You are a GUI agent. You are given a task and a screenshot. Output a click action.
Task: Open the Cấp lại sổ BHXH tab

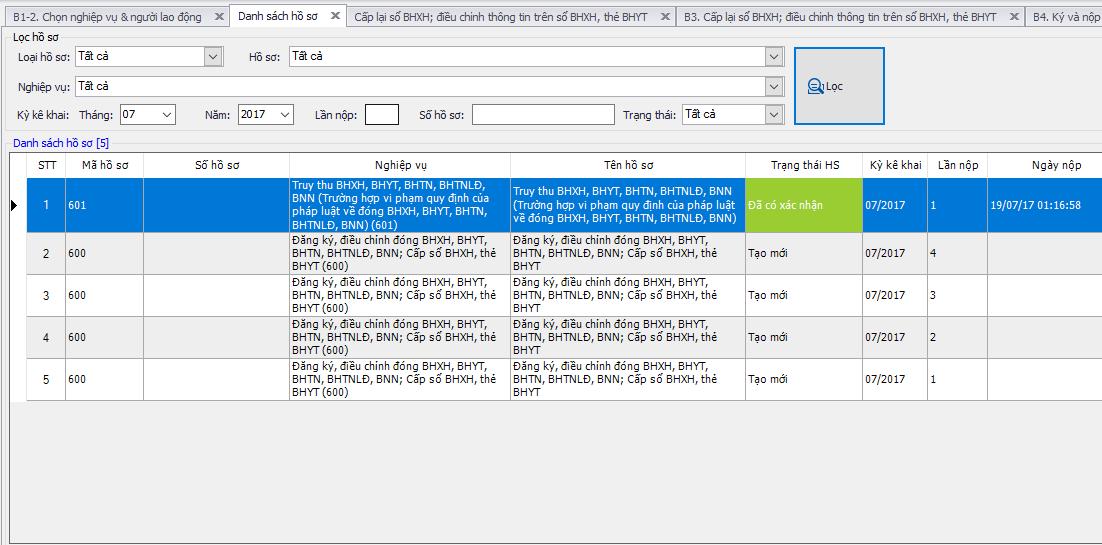click(500, 17)
